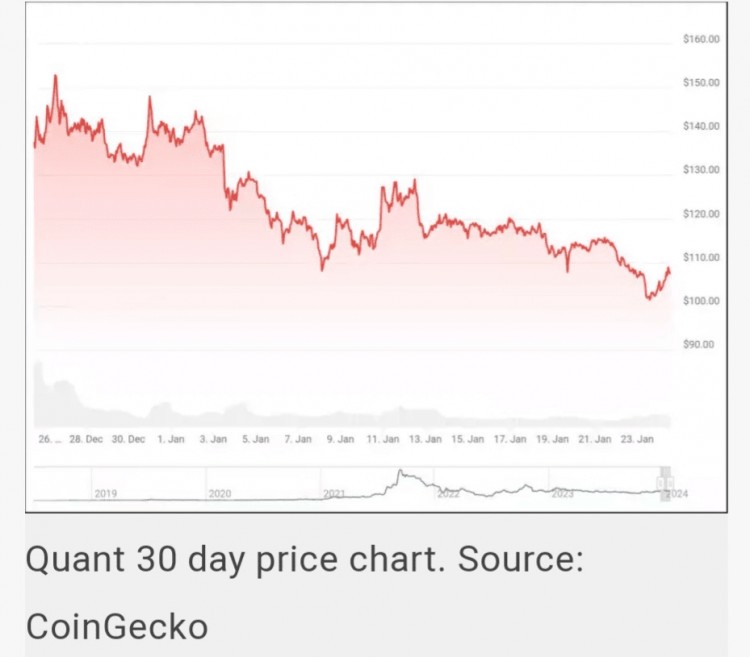The image size is (750, 657).
Task: Select the $150.00 y-axis label
Action: tap(701, 82)
